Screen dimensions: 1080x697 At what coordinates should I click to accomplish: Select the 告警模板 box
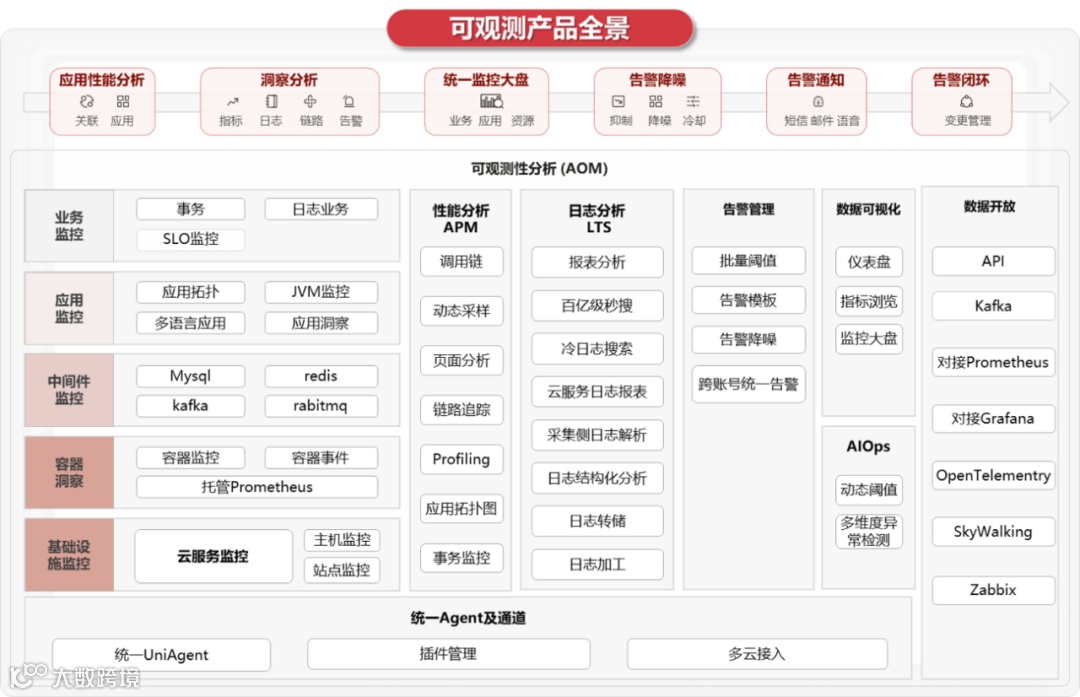(x=748, y=300)
